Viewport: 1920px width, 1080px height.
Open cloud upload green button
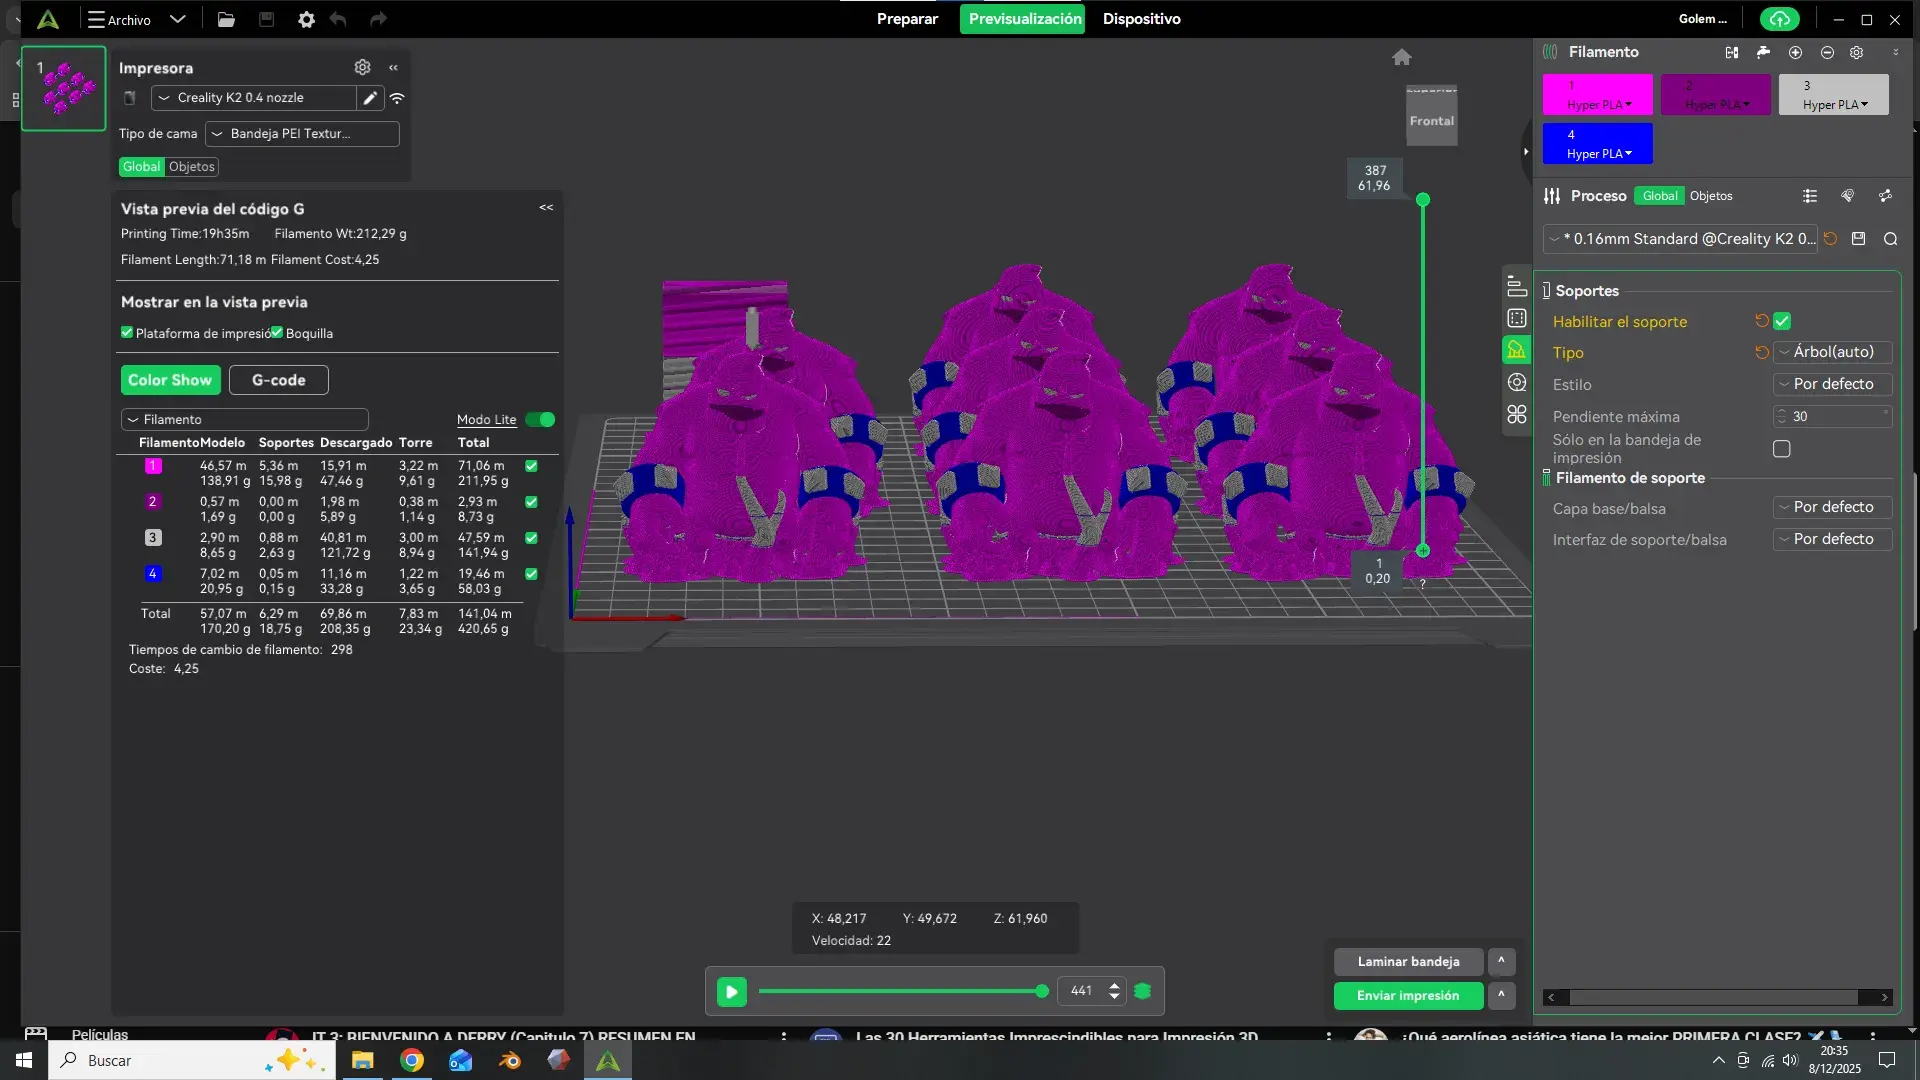(1779, 19)
